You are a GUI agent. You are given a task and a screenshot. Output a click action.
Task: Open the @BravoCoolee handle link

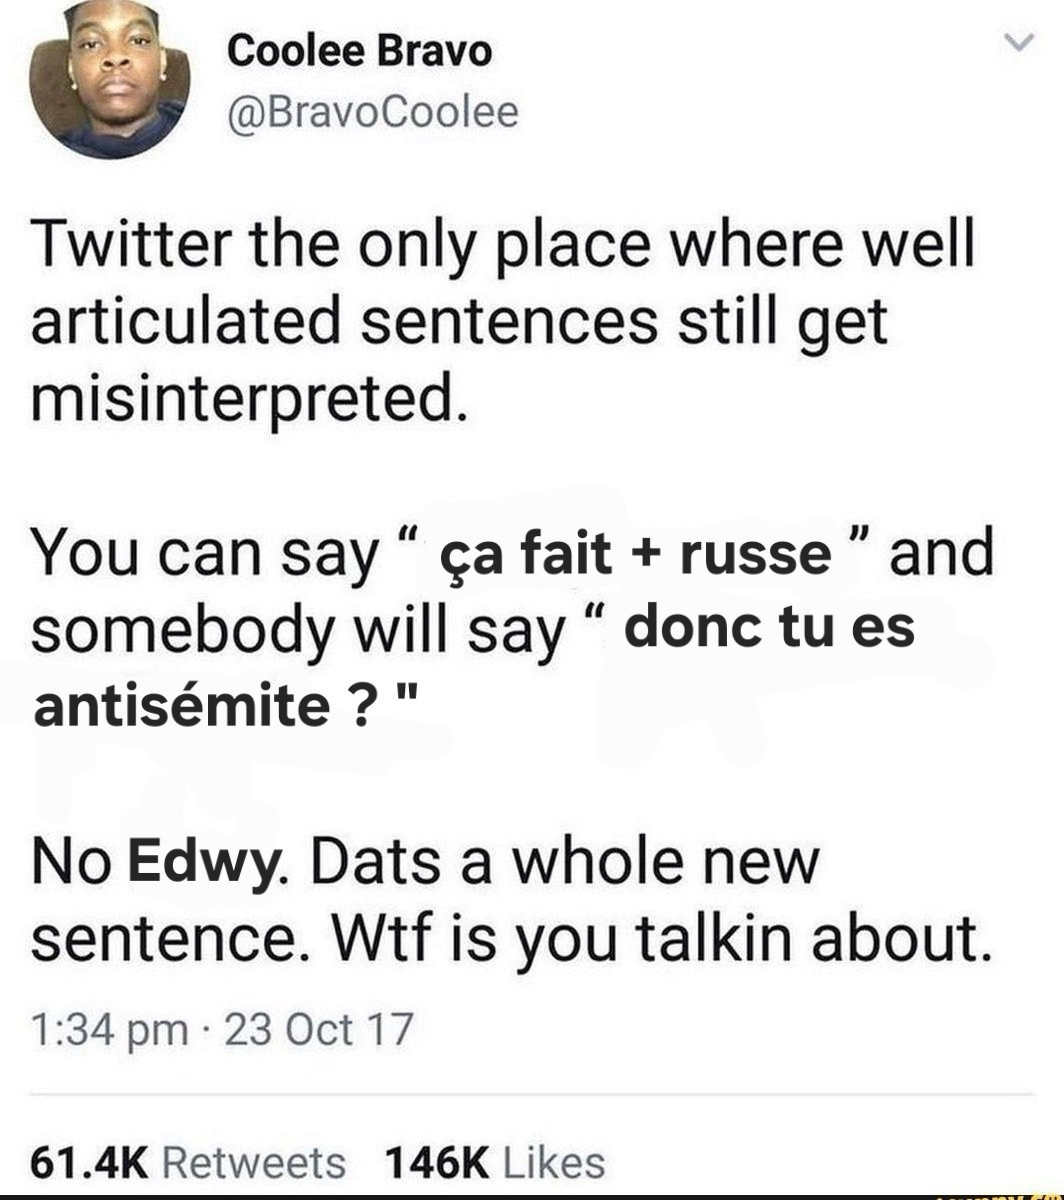pyautogui.click(x=373, y=112)
